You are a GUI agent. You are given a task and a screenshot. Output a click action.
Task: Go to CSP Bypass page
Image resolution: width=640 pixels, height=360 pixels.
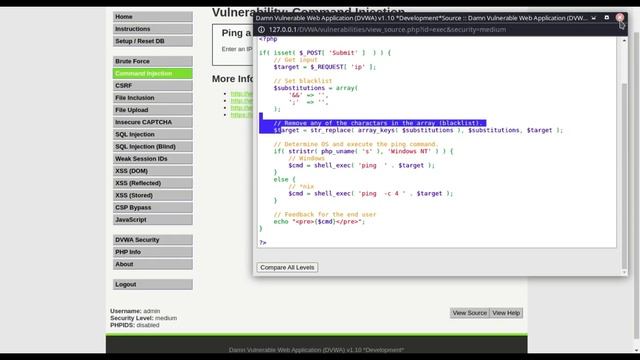click(152, 207)
